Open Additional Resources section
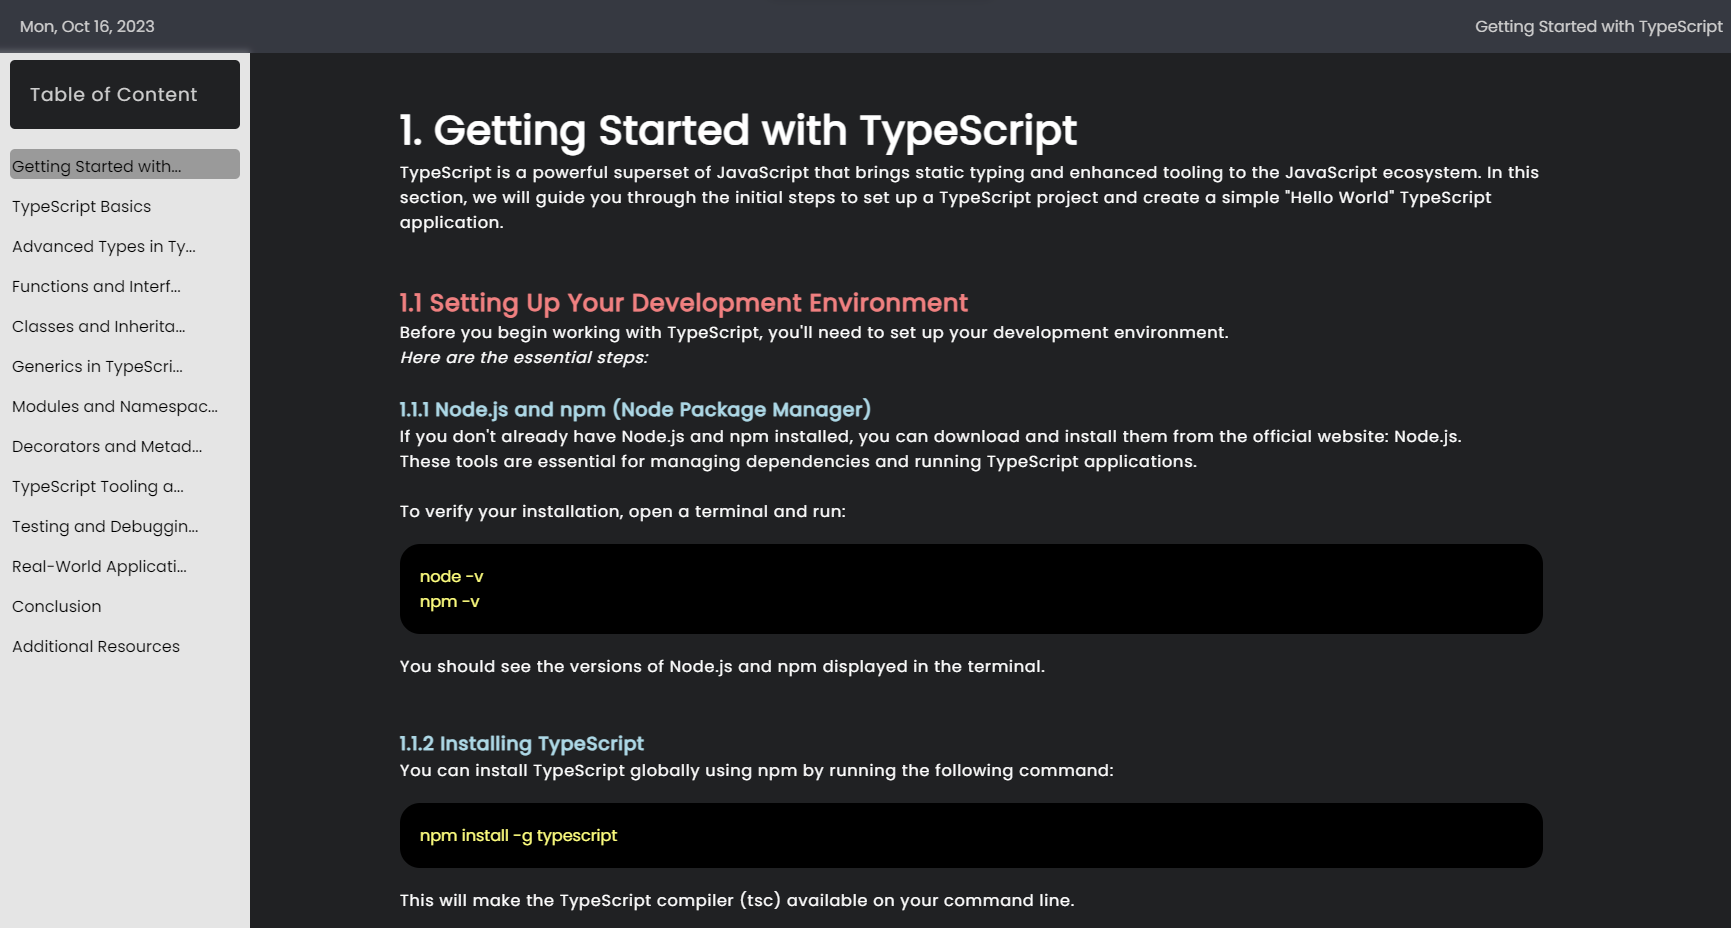Screen dimensions: 1731x928 [x=96, y=646]
